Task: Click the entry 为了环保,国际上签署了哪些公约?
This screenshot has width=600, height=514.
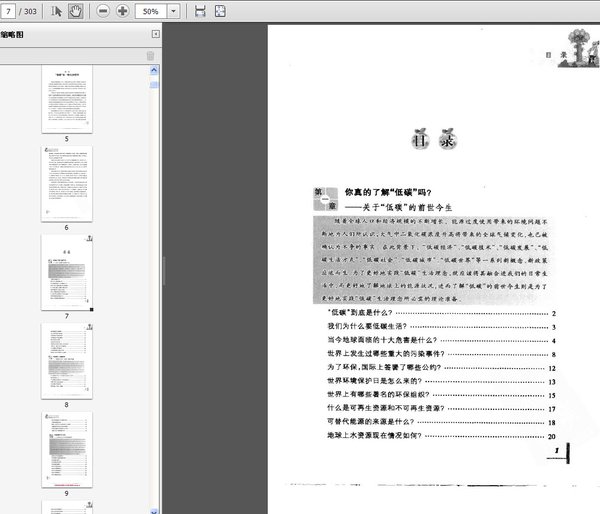Action: point(384,367)
